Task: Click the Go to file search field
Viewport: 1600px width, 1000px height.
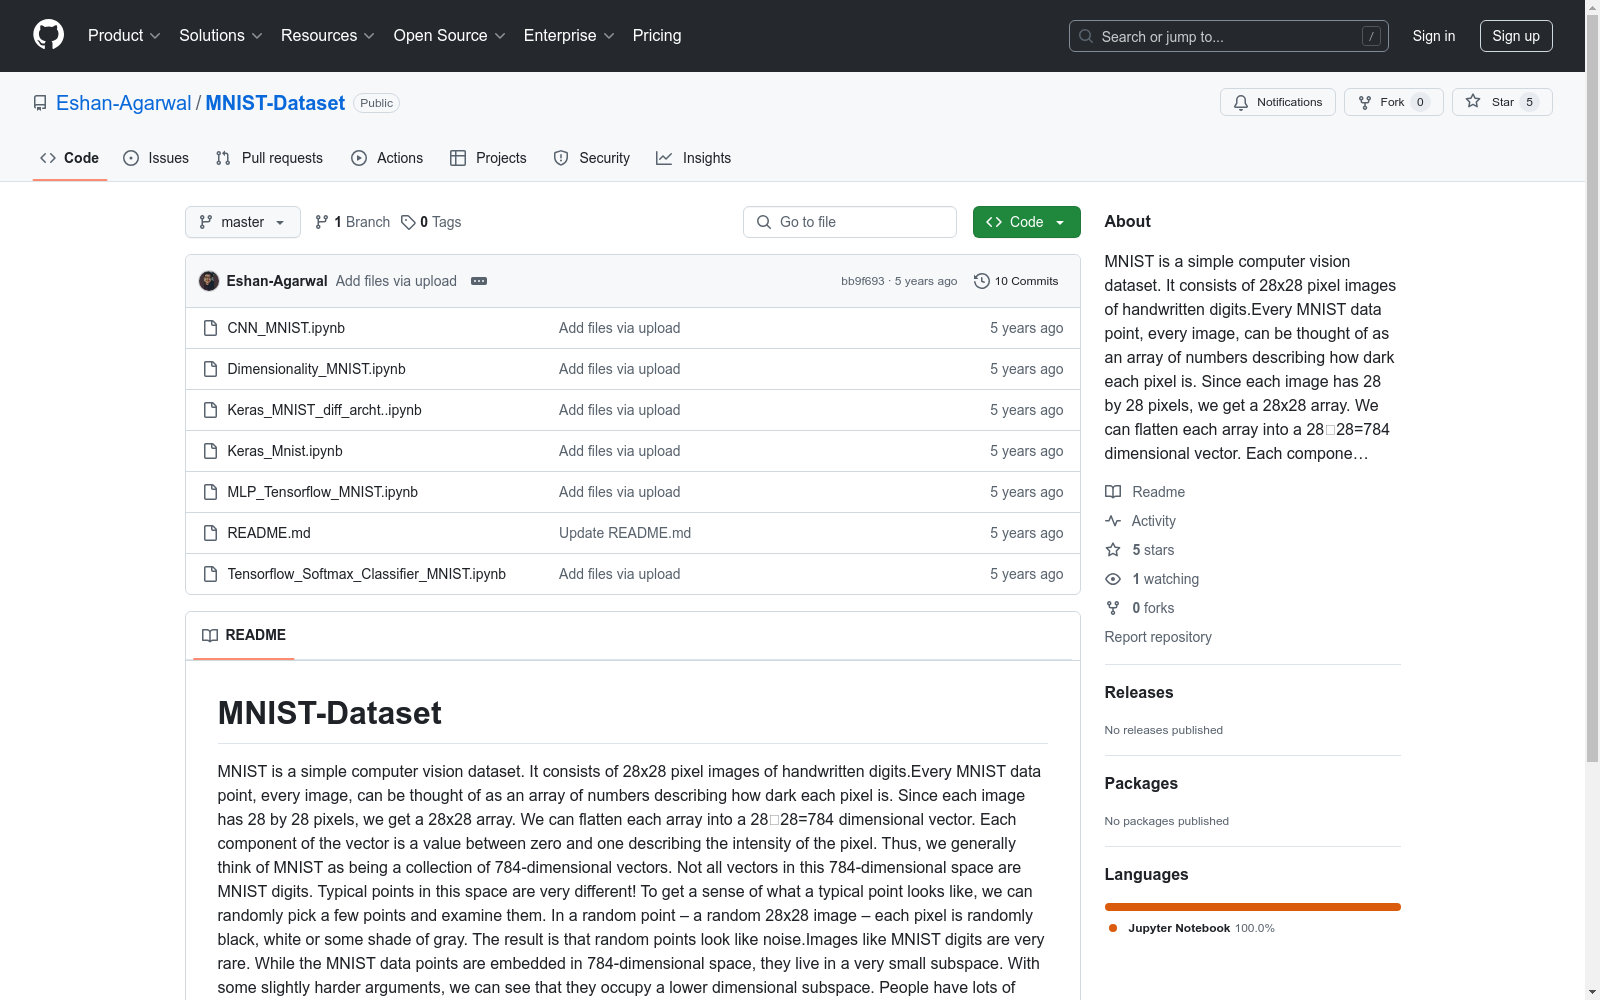Action: 850,222
